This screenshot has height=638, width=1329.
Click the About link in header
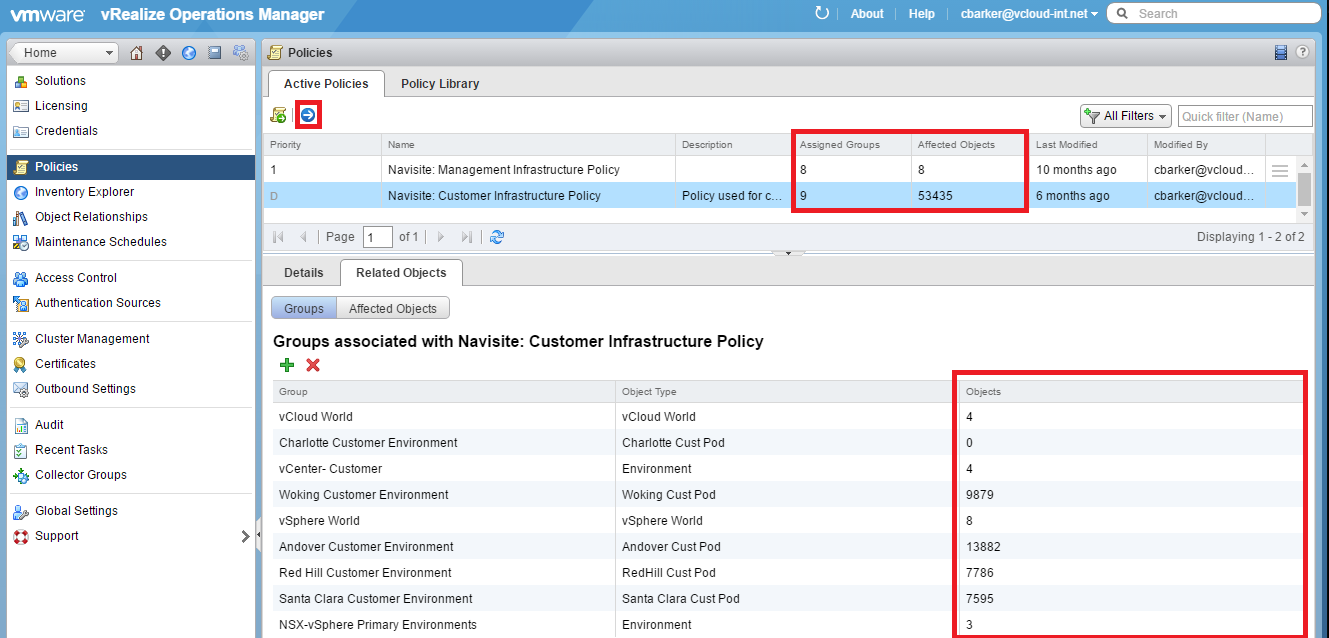tap(867, 14)
